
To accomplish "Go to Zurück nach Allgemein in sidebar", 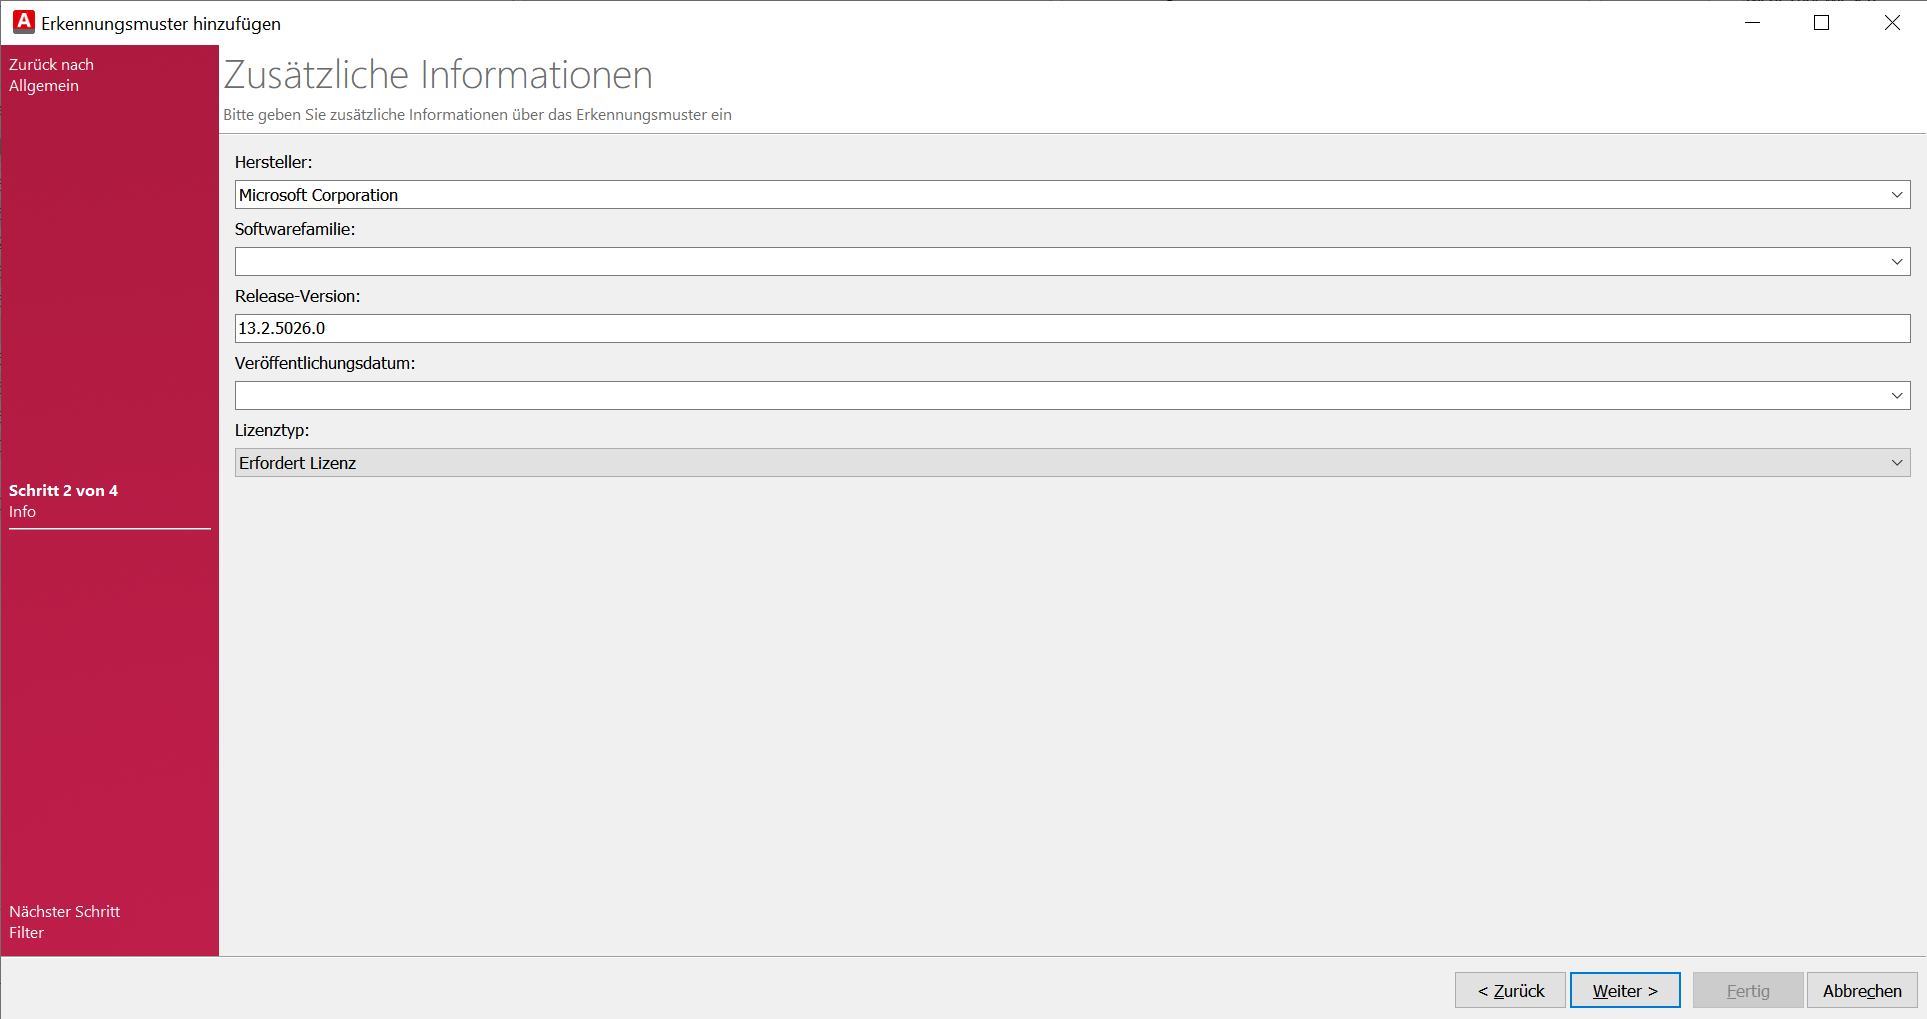I will coord(51,75).
